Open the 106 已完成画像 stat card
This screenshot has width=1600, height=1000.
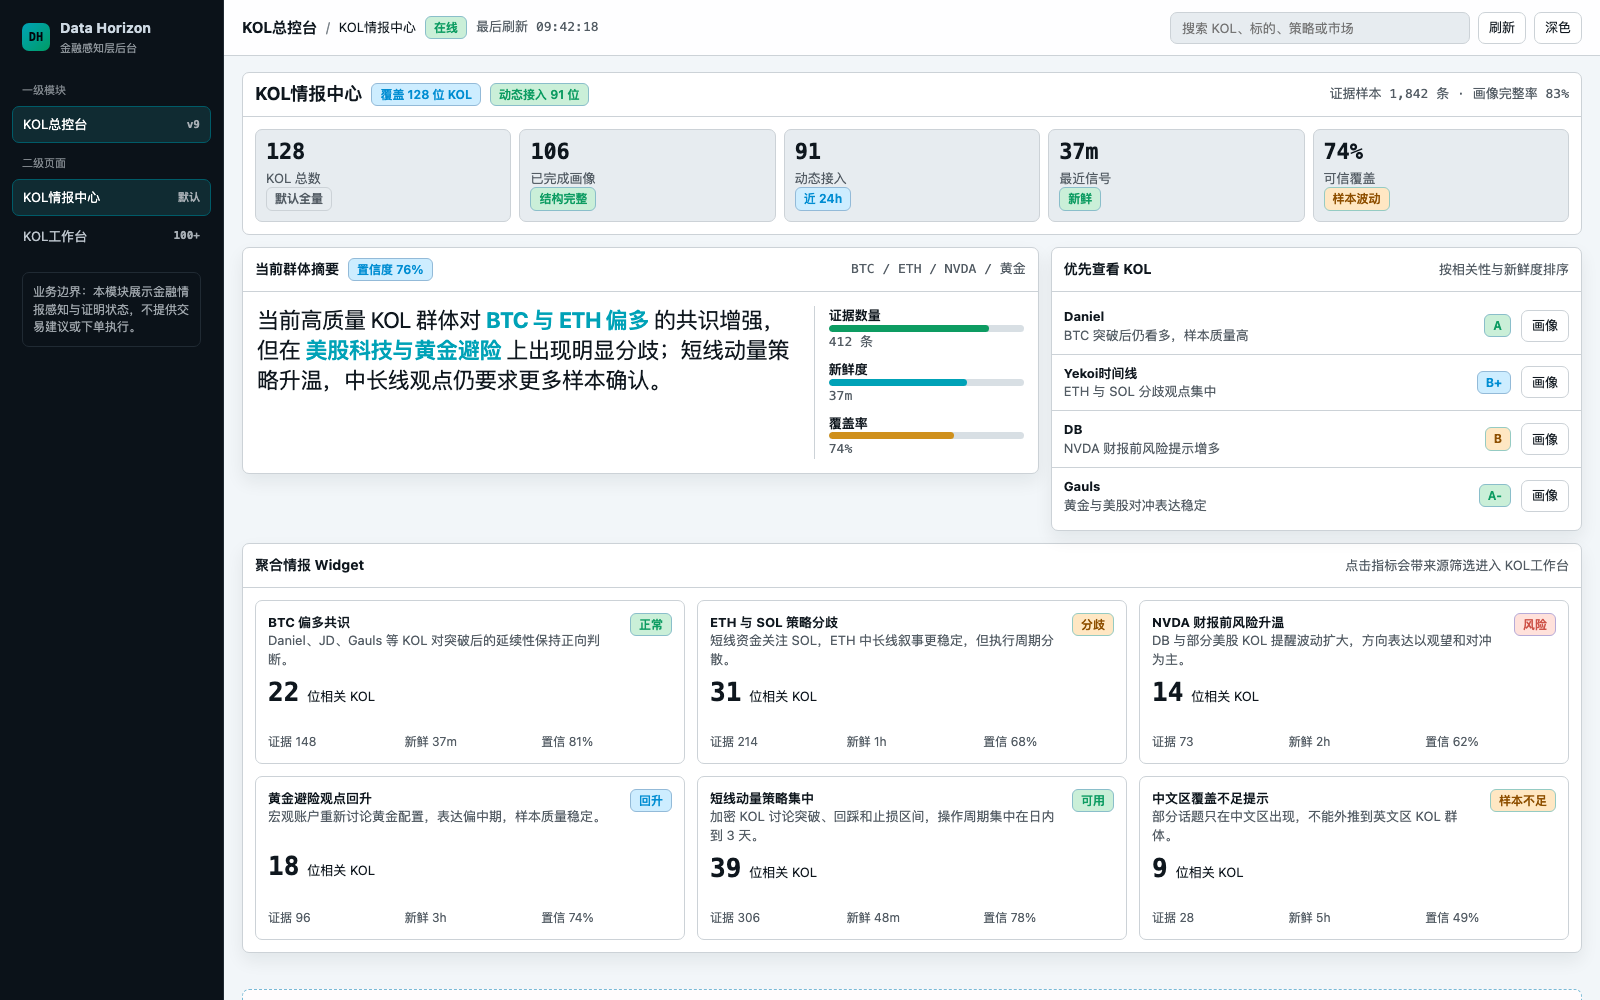coord(647,175)
